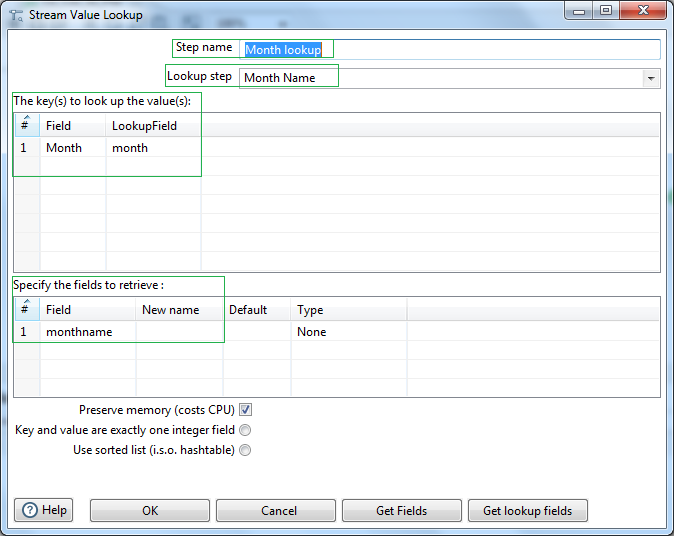Click the LookupField column header
Screen dimensions: 674x536
[153, 126]
